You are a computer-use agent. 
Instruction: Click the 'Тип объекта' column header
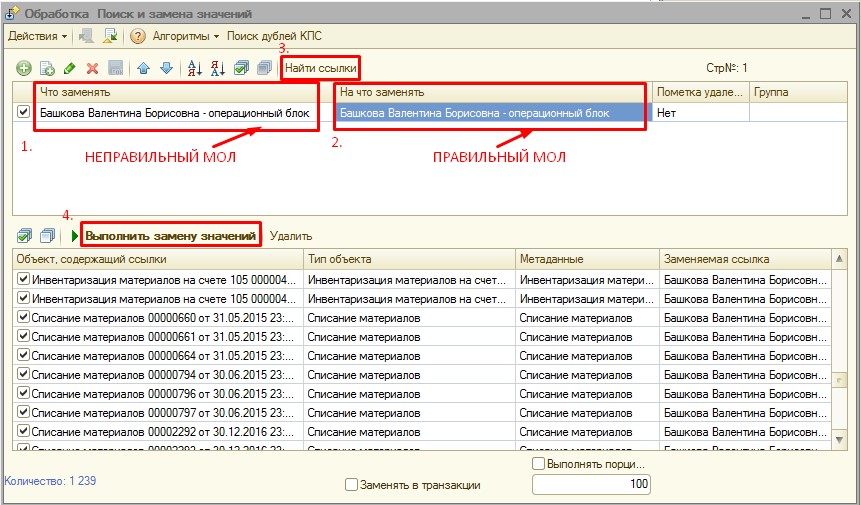pos(408,259)
